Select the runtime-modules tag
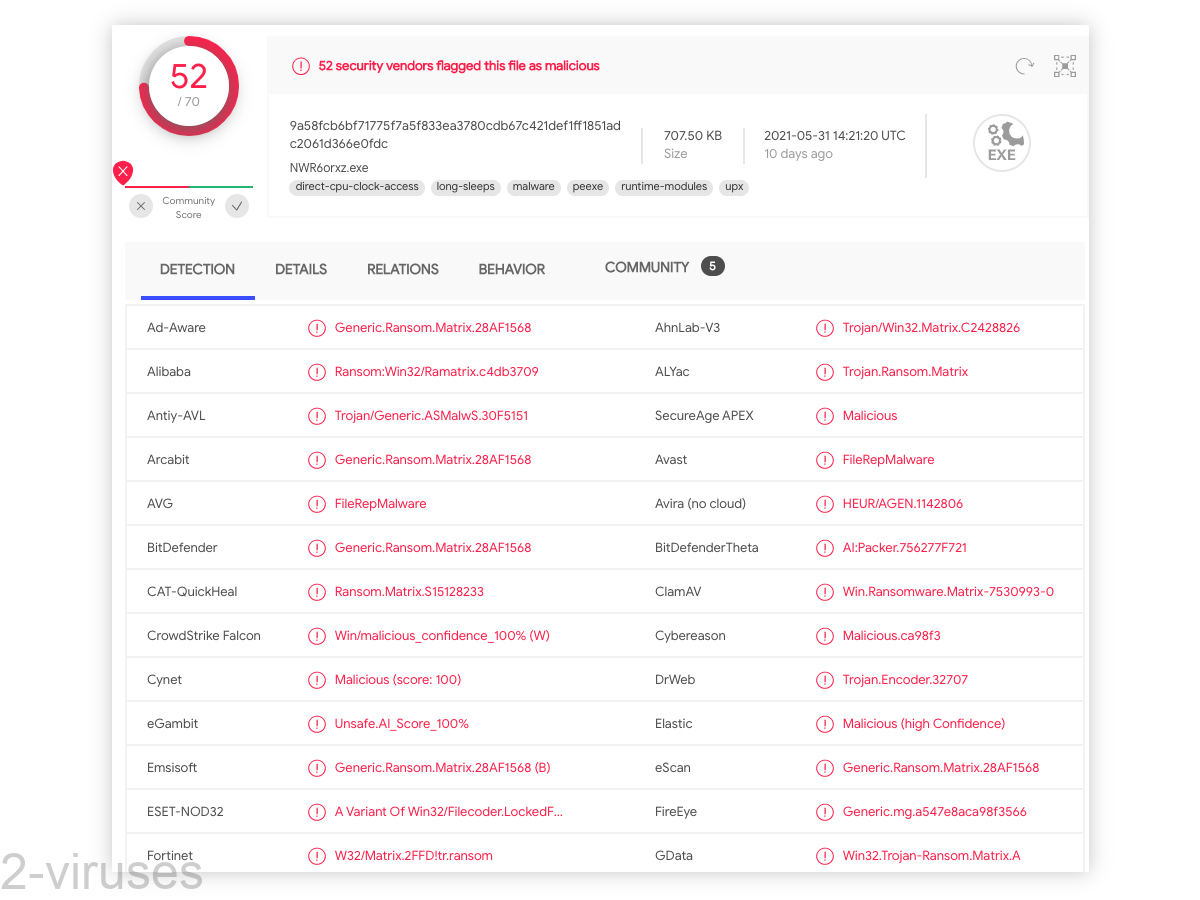 coord(664,187)
